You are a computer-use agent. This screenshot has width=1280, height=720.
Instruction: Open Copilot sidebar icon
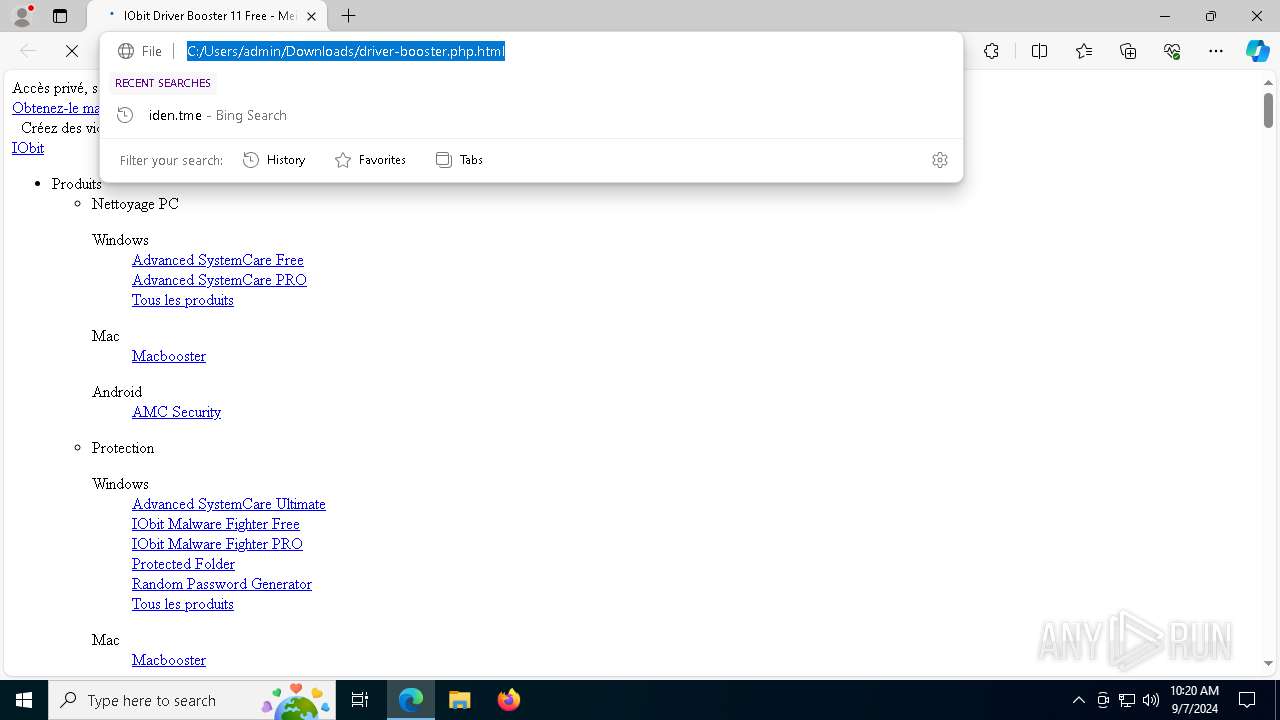[1257, 51]
